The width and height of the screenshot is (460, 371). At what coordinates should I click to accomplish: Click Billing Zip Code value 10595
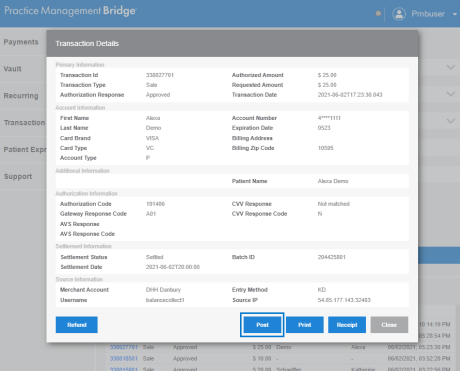(326, 148)
